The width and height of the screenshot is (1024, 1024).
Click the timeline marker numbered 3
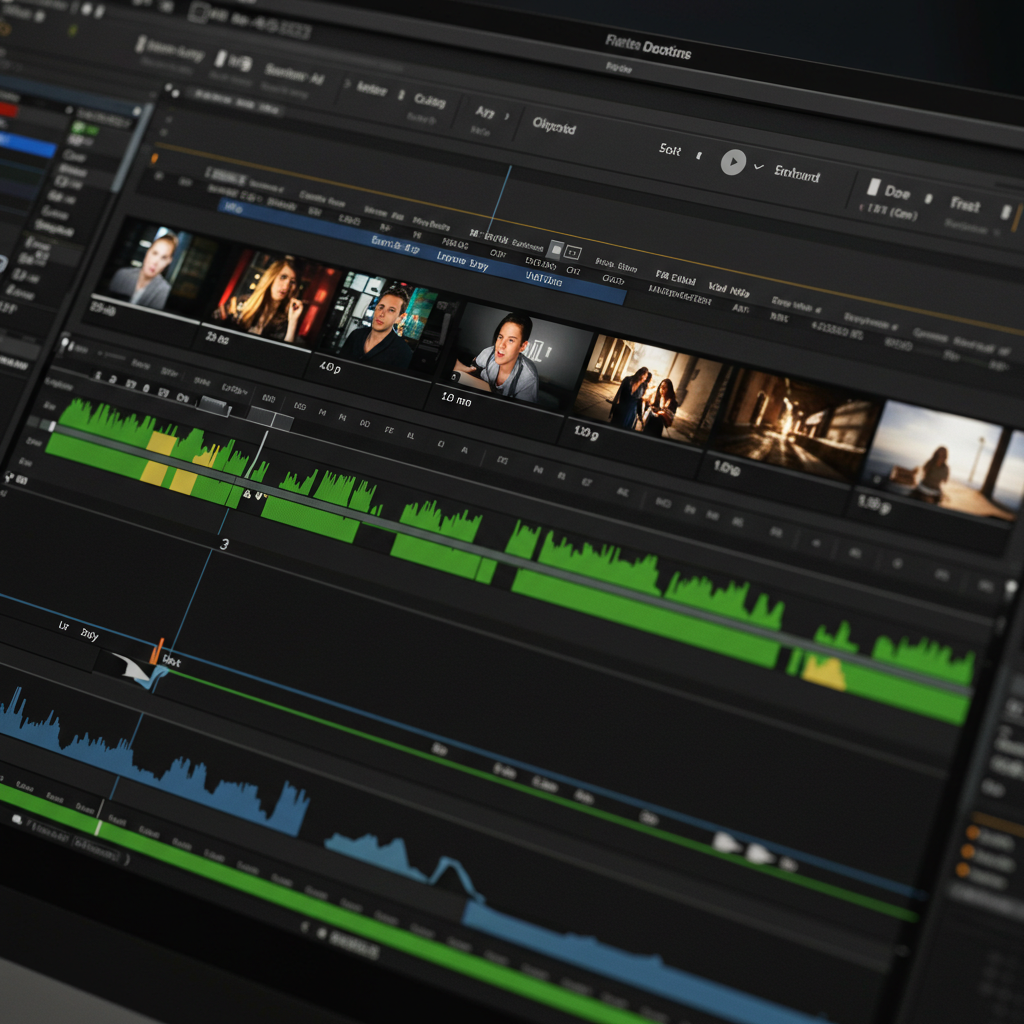[224, 544]
